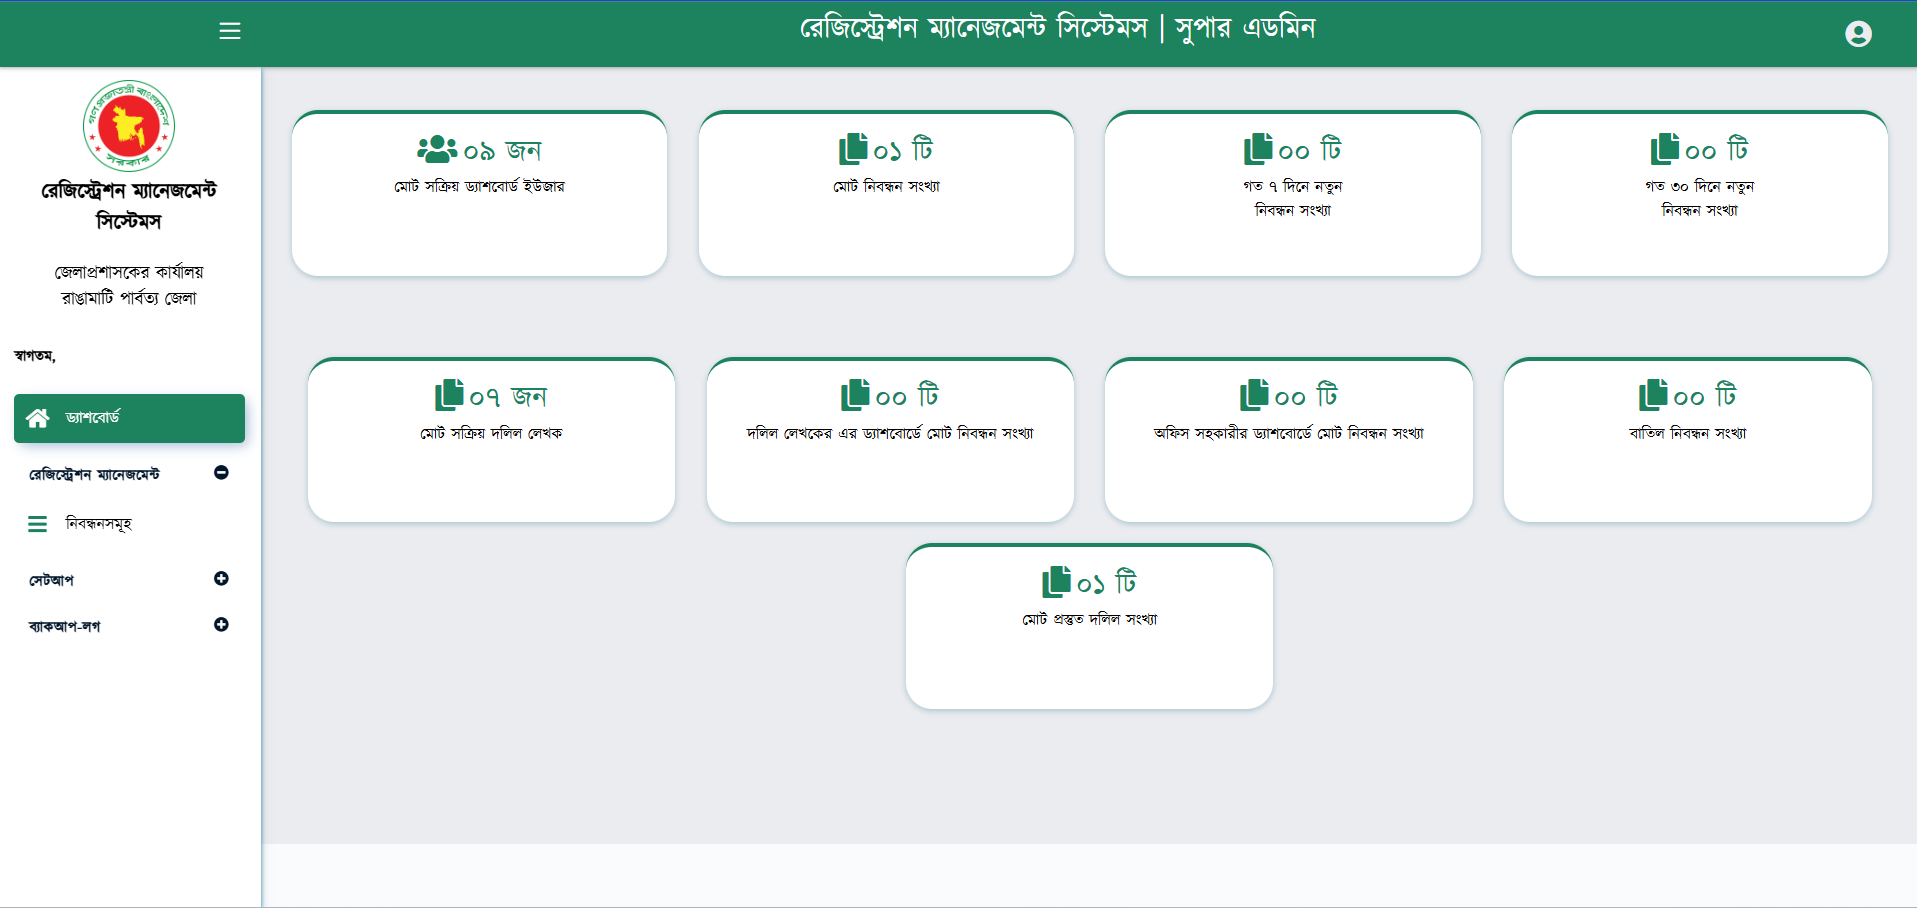Click the government seal logo in sidebar
This screenshot has height=908, width=1917.
click(128, 126)
